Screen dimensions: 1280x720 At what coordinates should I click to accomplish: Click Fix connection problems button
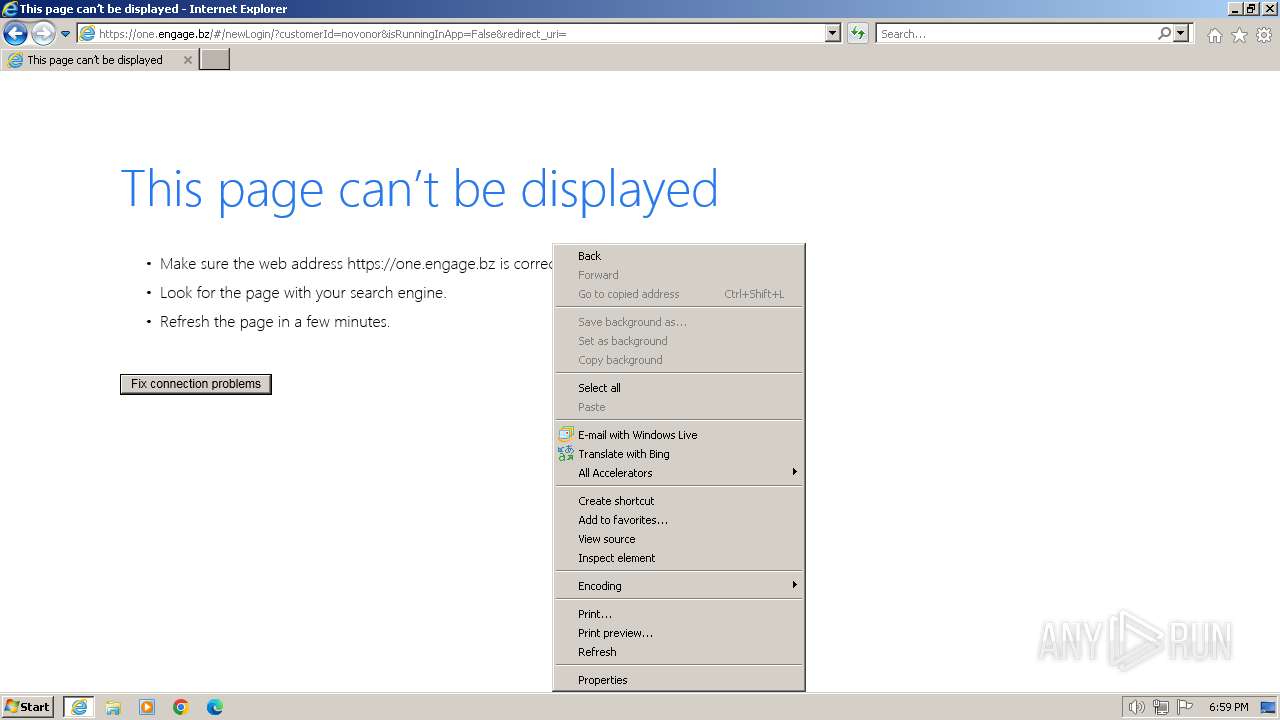click(x=196, y=384)
